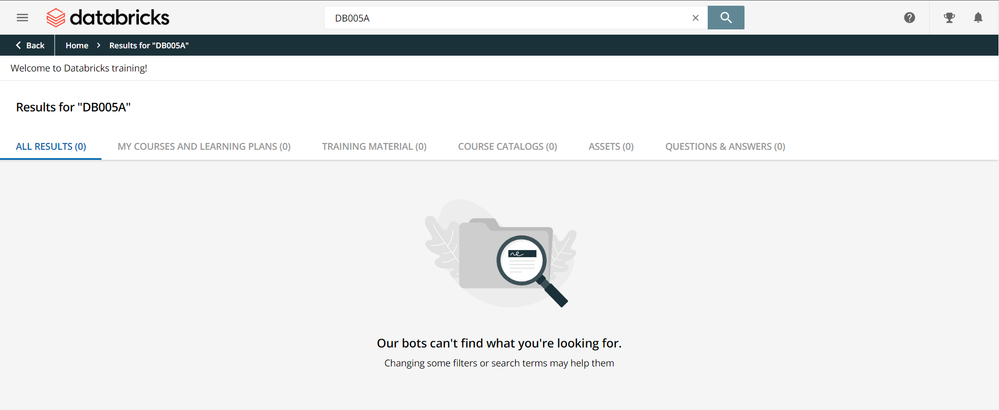Clear the search box with X
The image size is (999, 410).
(x=695, y=18)
